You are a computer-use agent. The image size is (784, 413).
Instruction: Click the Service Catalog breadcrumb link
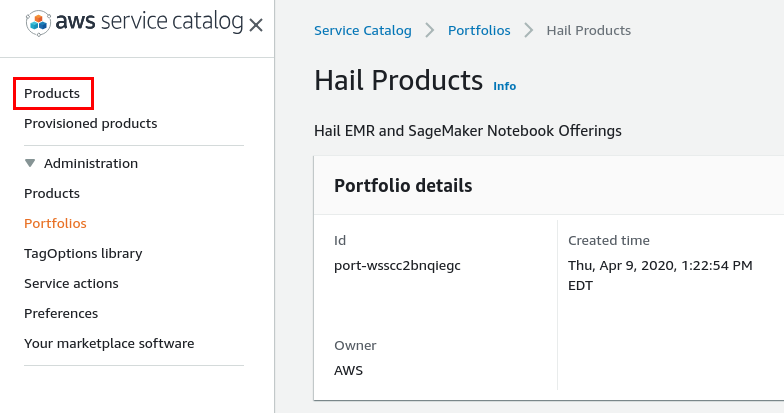click(363, 30)
